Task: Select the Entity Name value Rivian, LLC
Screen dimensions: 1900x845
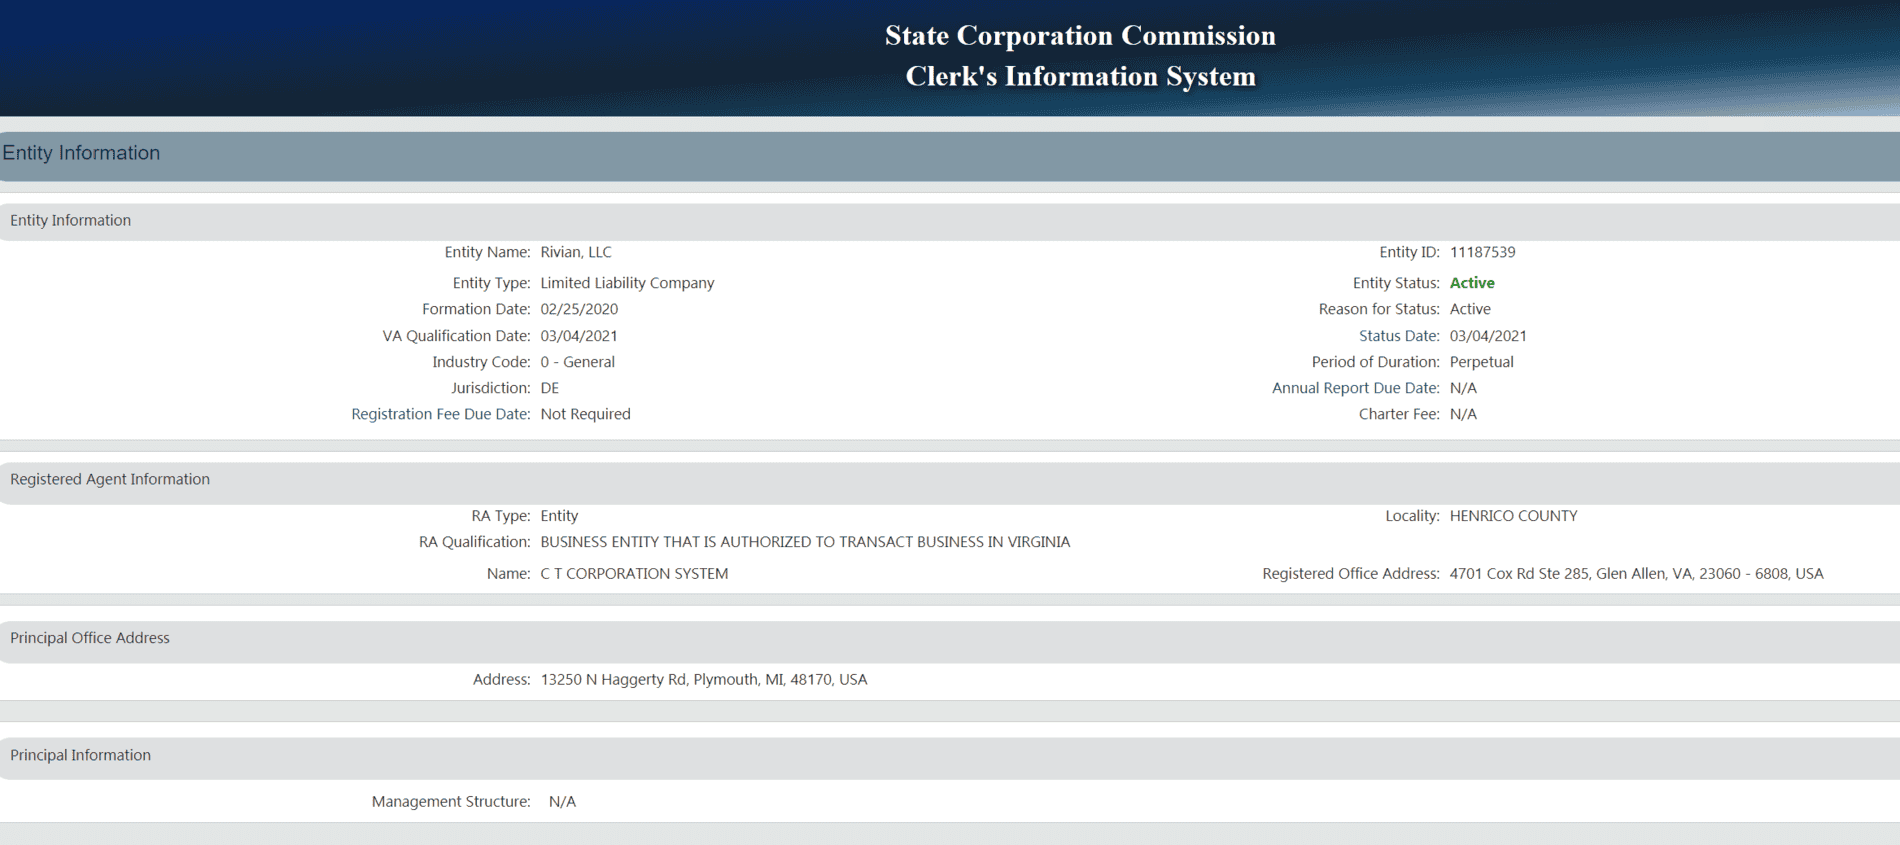Action: [x=576, y=252]
